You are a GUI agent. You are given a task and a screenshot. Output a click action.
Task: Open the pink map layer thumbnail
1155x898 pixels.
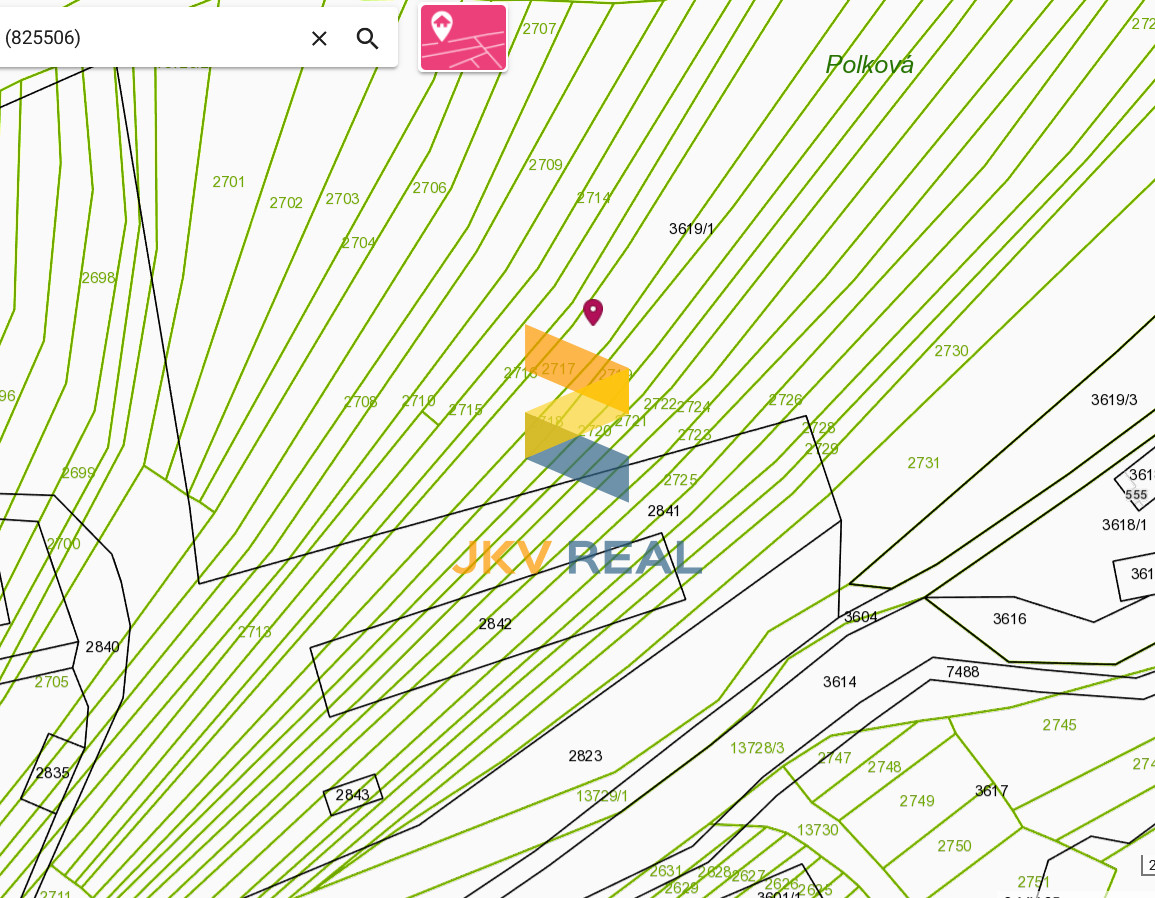[463, 38]
